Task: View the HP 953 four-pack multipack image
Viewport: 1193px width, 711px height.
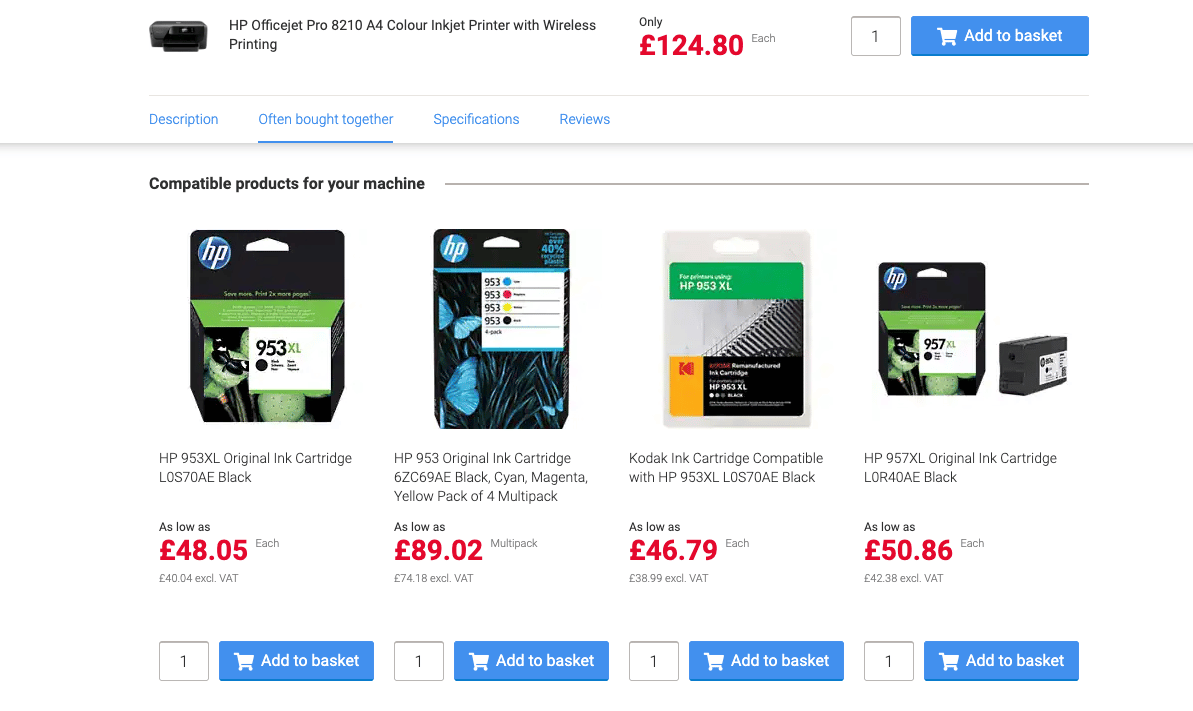Action: [x=501, y=327]
